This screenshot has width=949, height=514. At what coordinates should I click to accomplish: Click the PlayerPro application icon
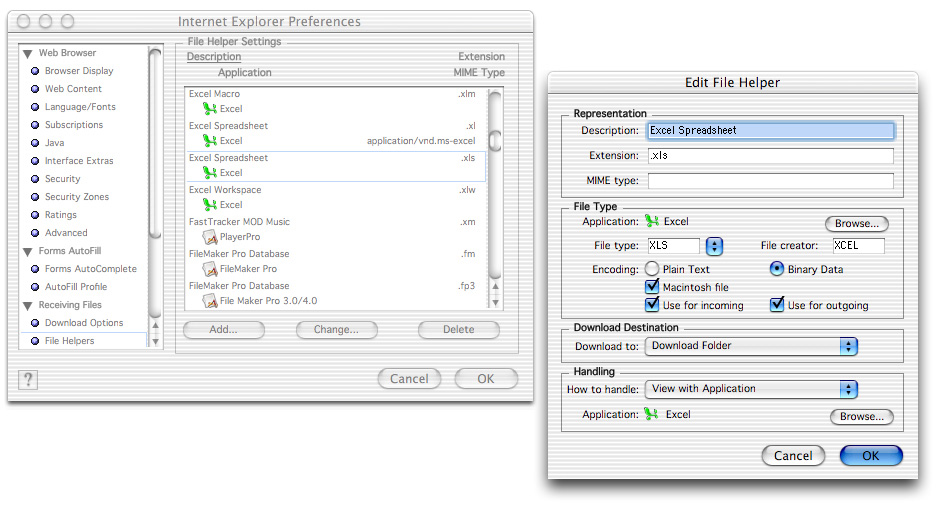pyautogui.click(x=209, y=237)
